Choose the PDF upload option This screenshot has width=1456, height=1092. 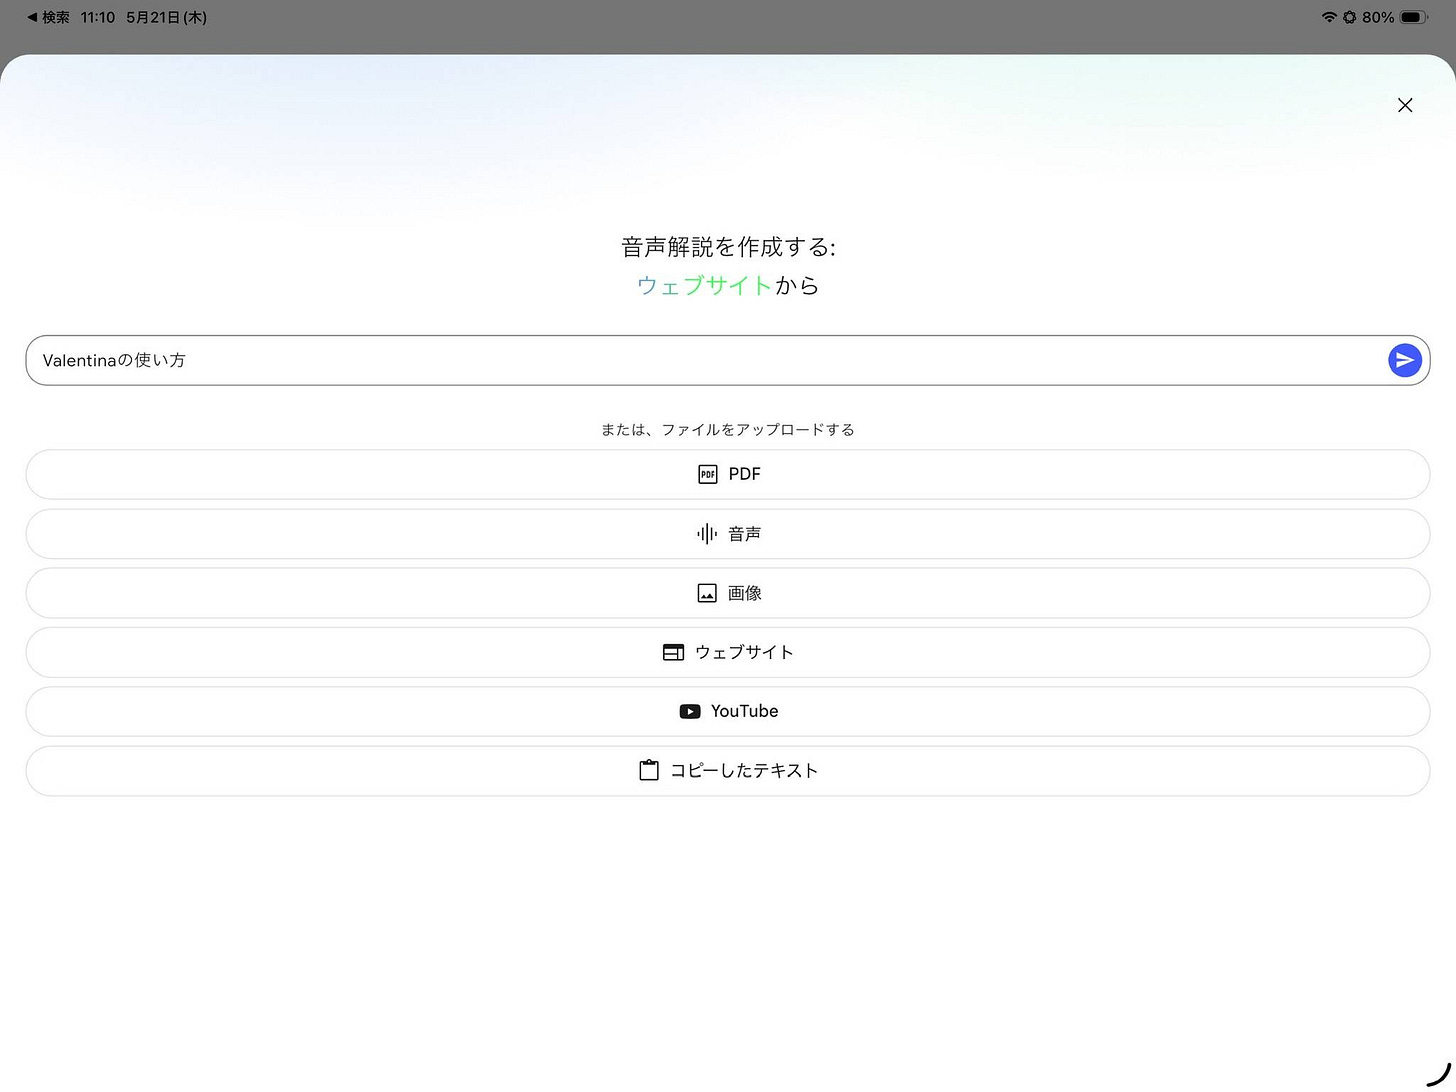point(728,474)
